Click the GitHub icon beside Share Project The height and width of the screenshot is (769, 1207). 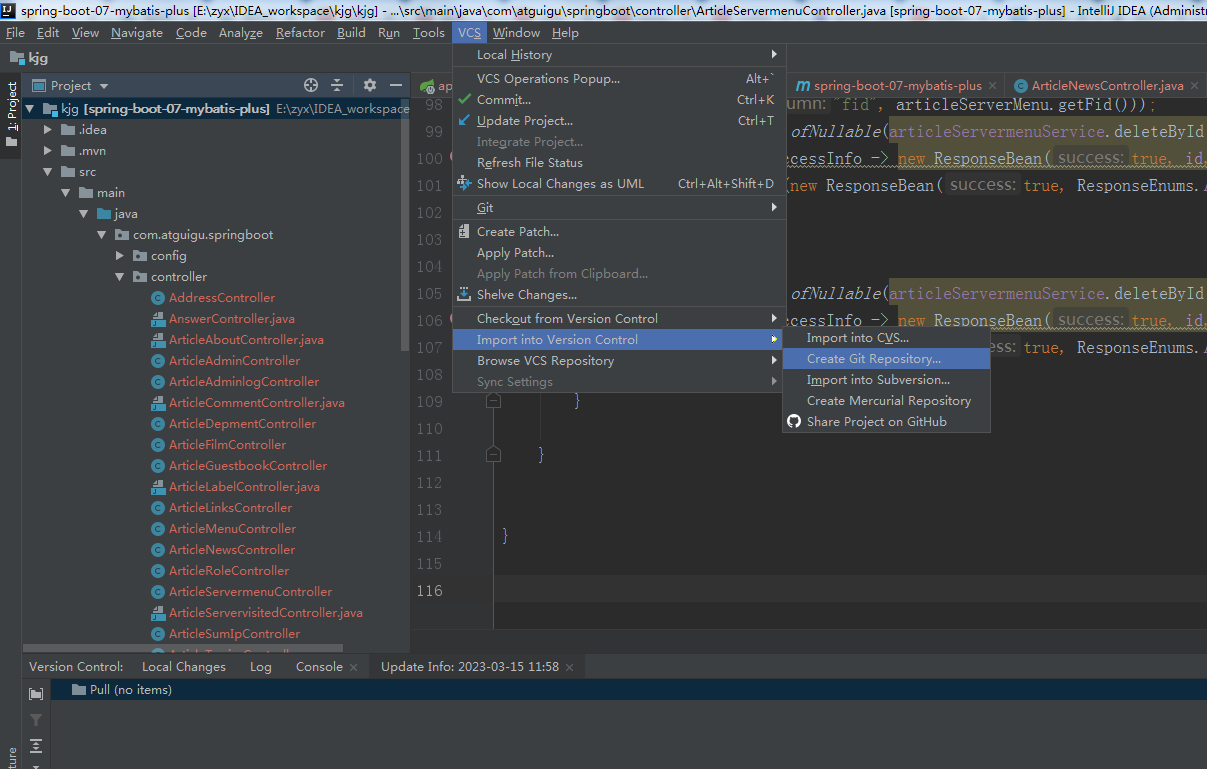794,422
